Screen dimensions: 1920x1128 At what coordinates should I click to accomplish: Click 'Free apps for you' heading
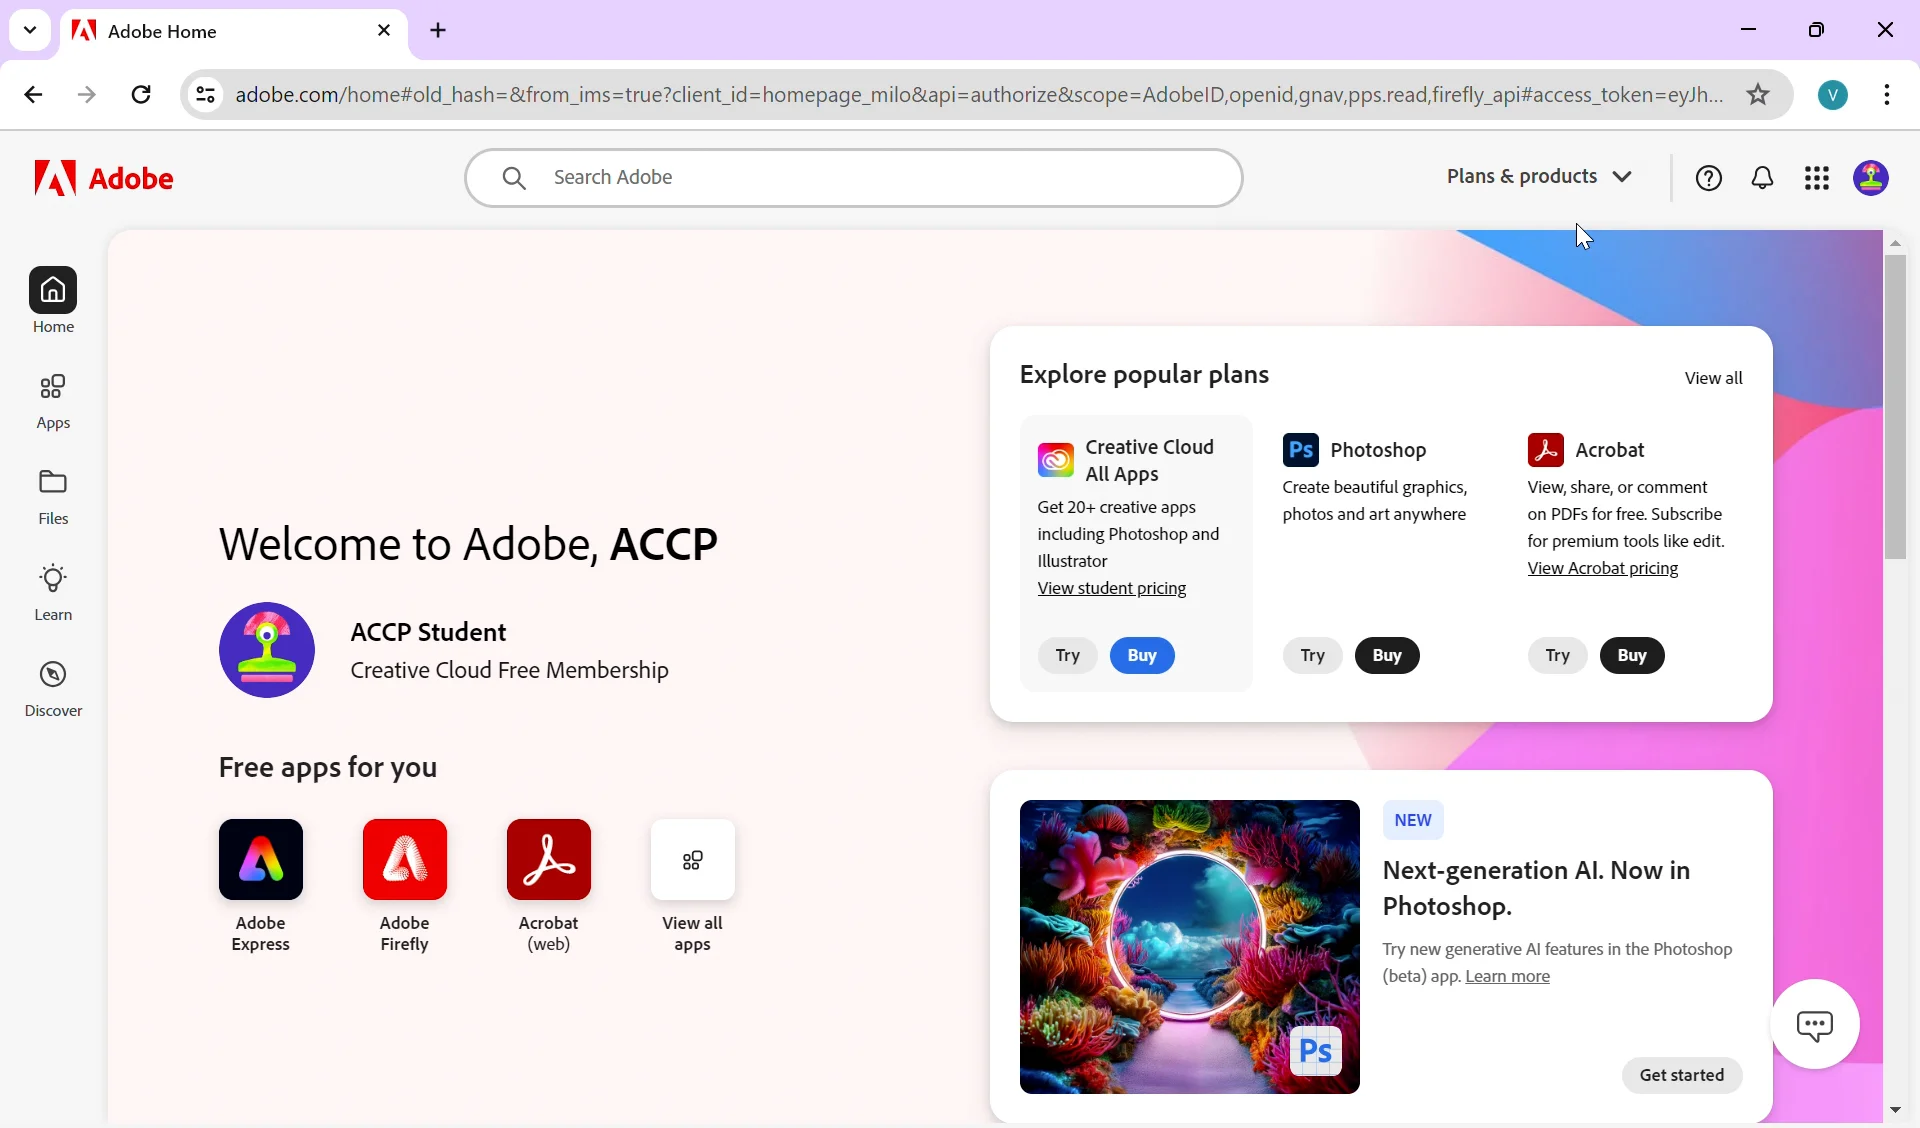pyautogui.click(x=328, y=768)
